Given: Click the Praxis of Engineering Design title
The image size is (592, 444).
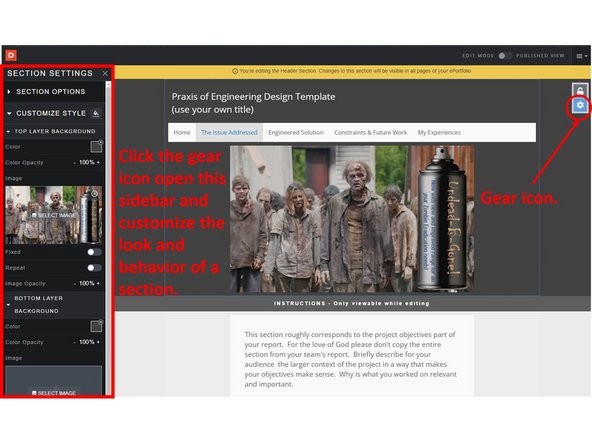Looking at the screenshot, I should coord(253,103).
